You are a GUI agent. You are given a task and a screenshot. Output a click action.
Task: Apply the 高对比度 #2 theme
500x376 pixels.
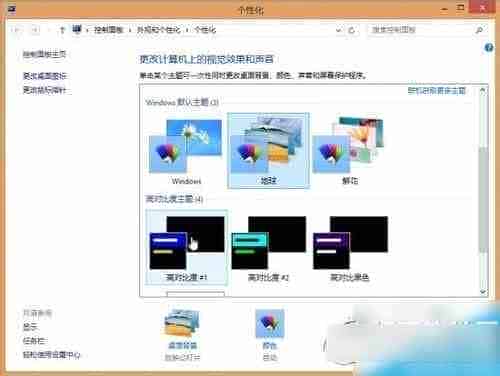268,248
